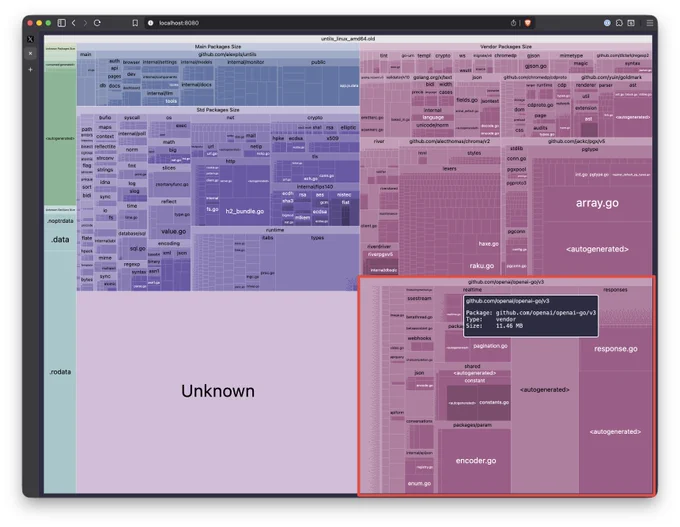Click the enum.go file block
This screenshot has width=680, height=527.
click(419, 484)
